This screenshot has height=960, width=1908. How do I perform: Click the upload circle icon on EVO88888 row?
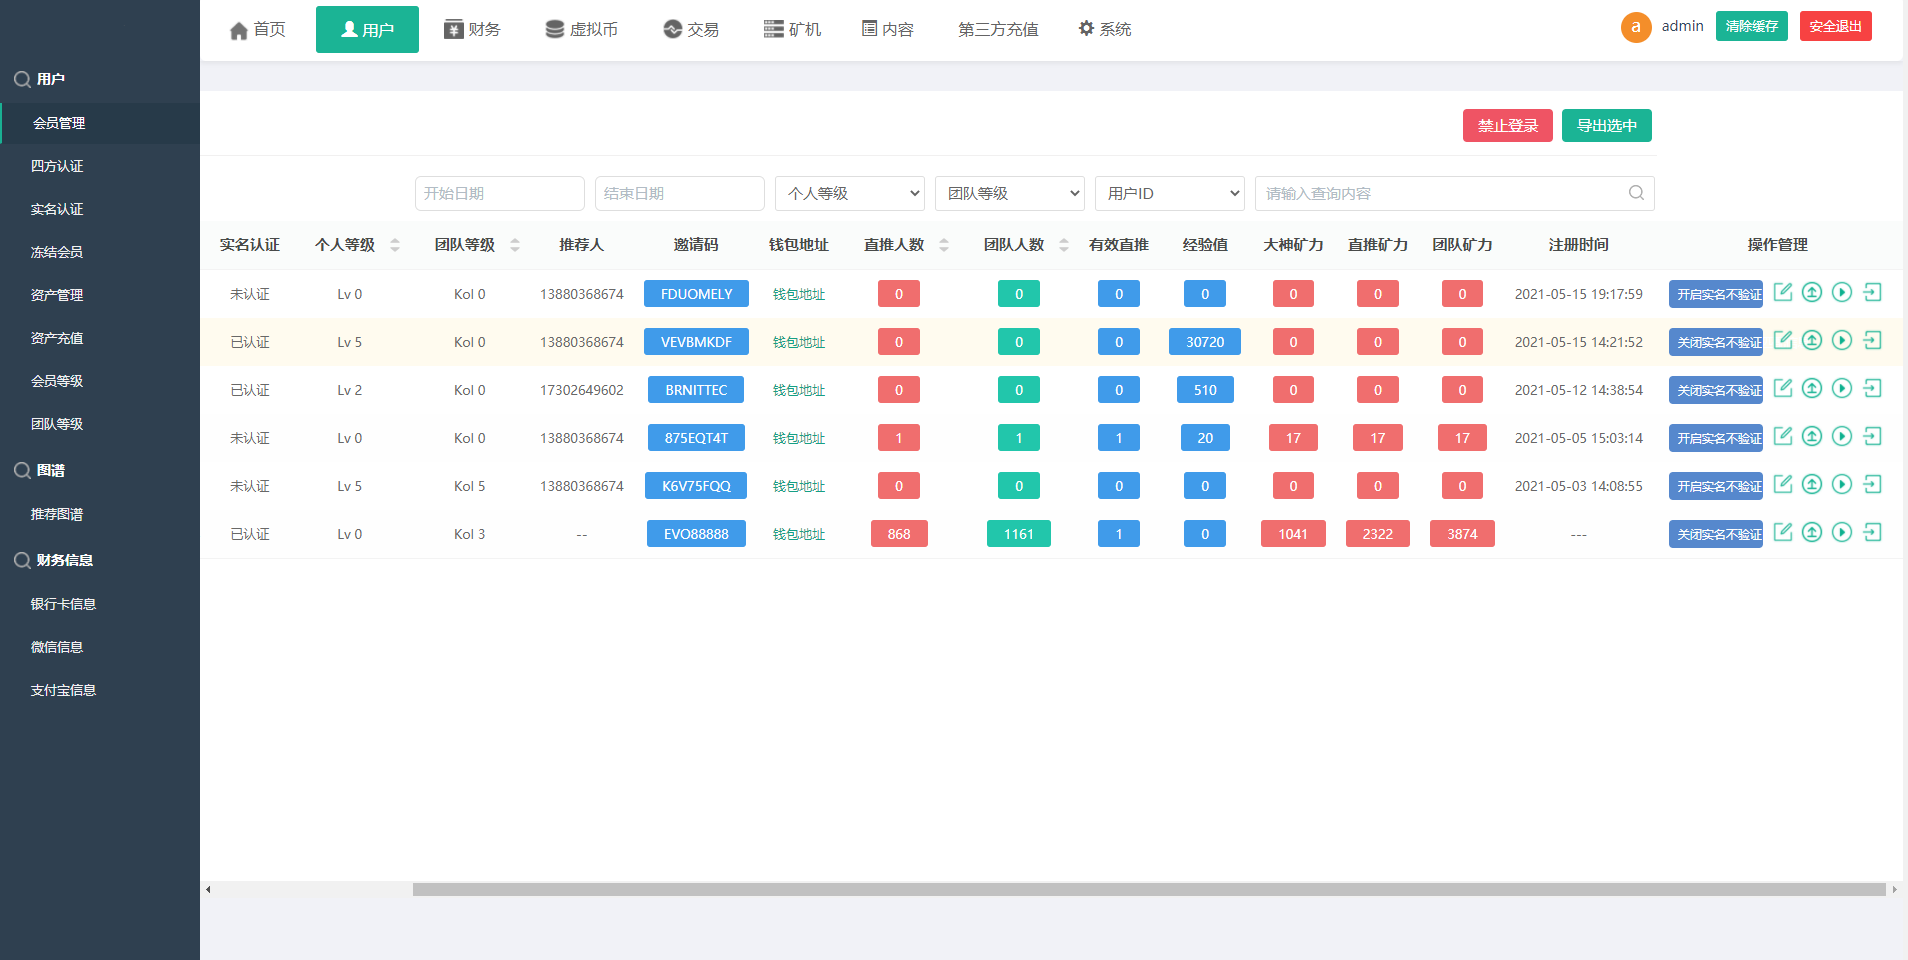tap(1813, 533)
